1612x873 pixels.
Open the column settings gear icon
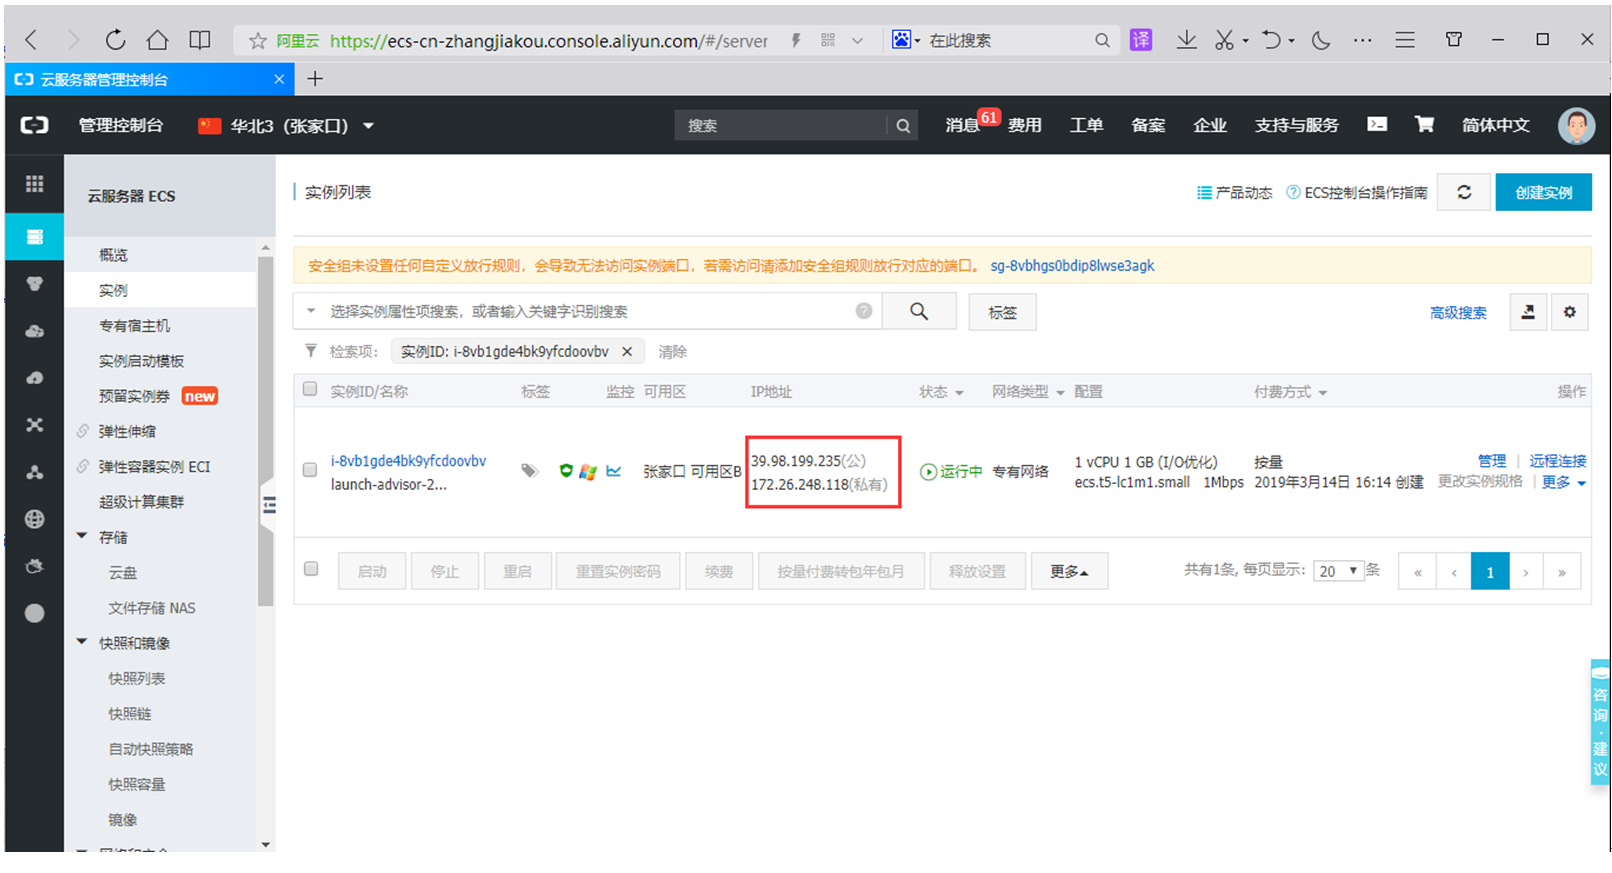(x=1569, y=312)
